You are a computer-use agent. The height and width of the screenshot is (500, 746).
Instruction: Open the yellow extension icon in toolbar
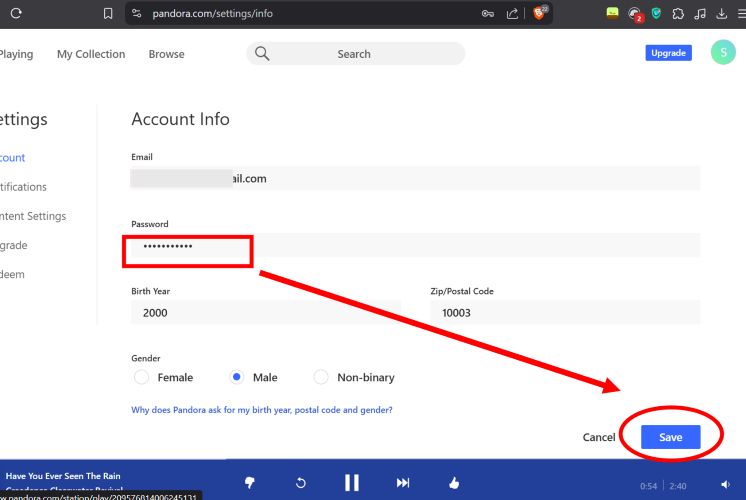pyautogui.click(x=612, y=13)
